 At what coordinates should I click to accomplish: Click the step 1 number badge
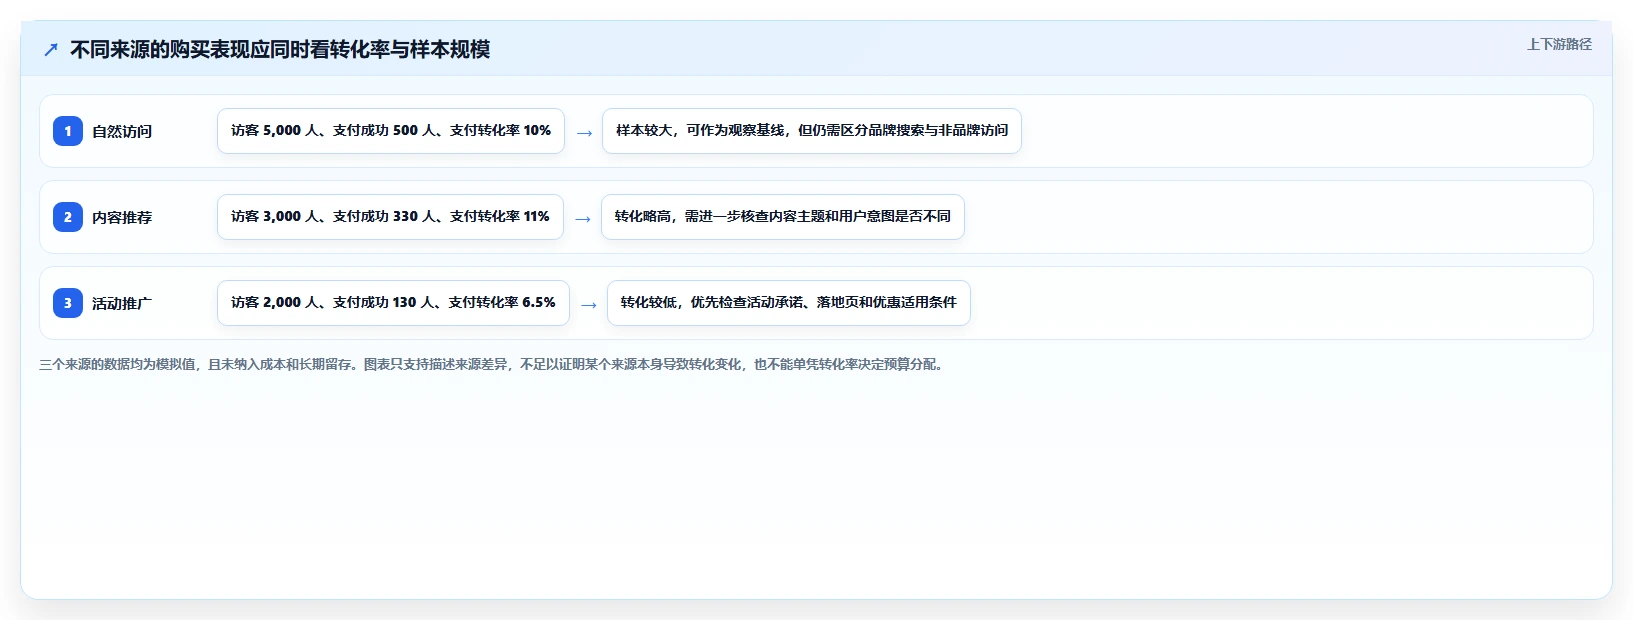click(x=68, y=131)
